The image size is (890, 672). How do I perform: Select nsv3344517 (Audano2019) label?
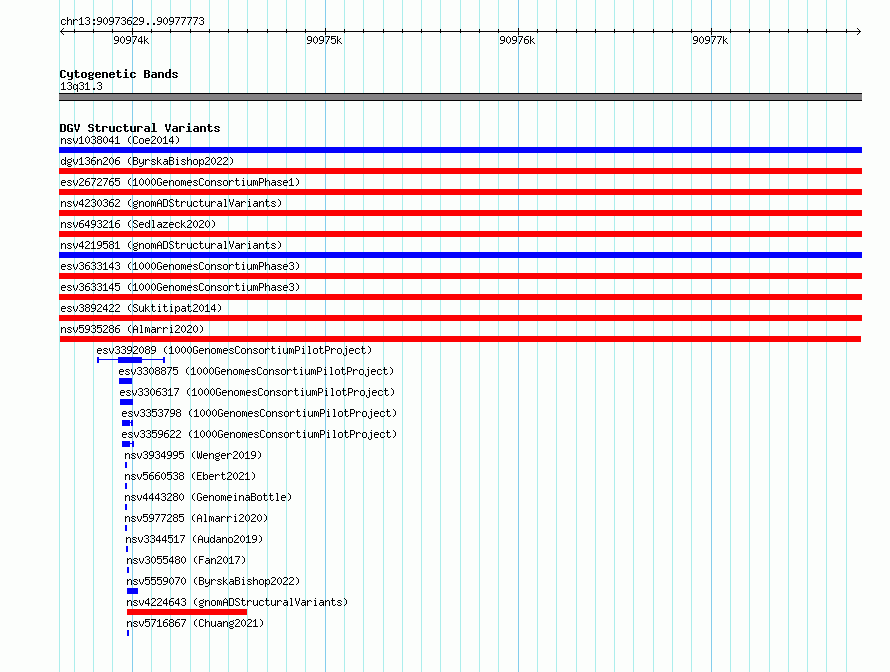pos(194,539)
